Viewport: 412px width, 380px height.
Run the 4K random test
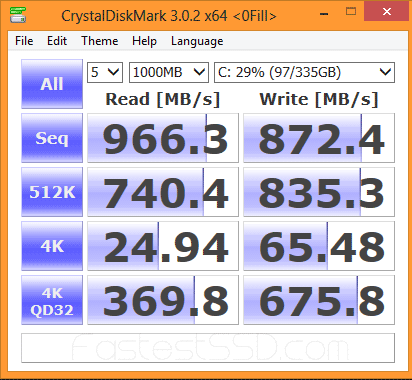click(52, 246)
